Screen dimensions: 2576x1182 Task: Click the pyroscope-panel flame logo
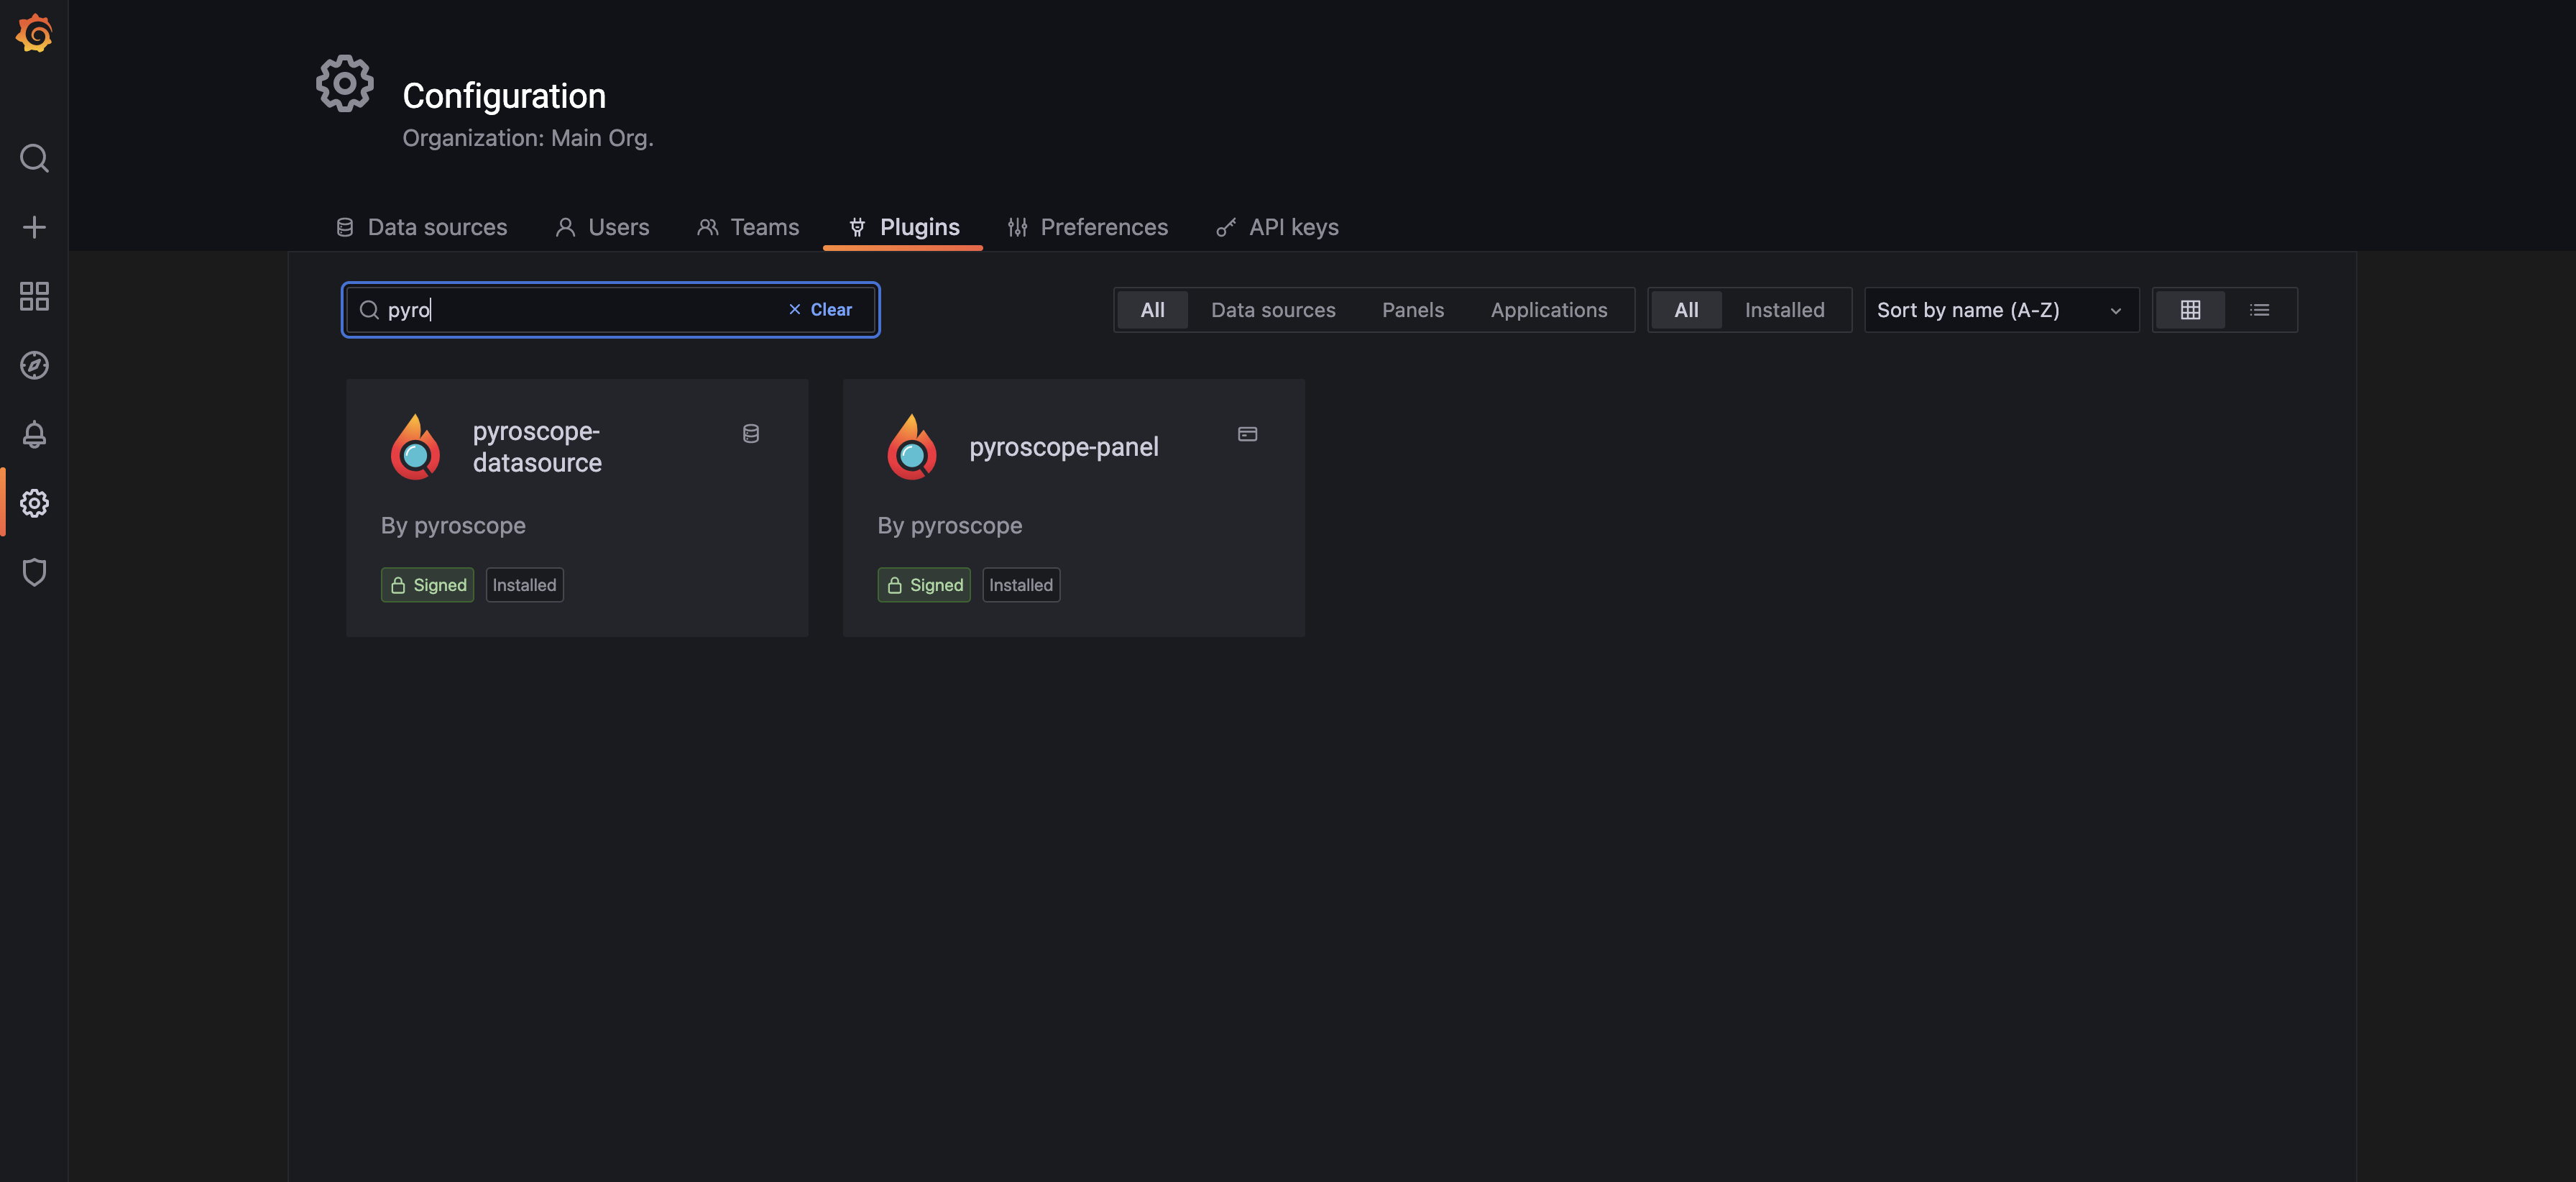click(912, 447)
